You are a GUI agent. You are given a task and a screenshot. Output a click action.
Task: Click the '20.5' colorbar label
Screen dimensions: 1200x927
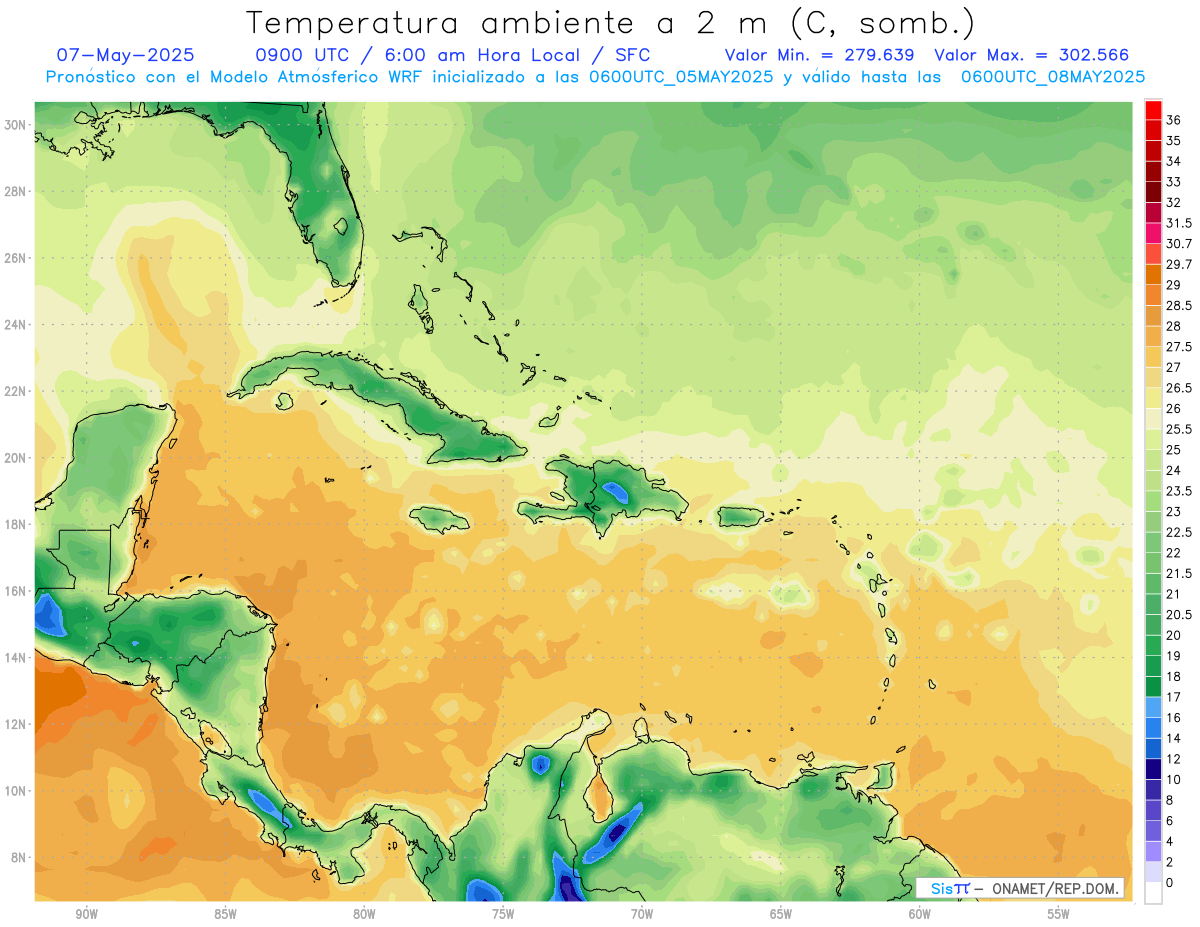coord(1179,615)
